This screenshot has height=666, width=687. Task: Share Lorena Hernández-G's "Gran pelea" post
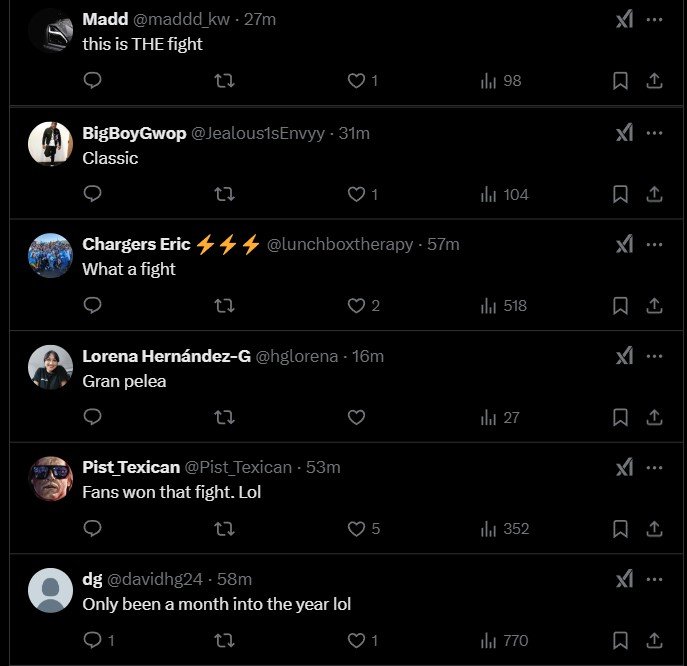(654, 417)
